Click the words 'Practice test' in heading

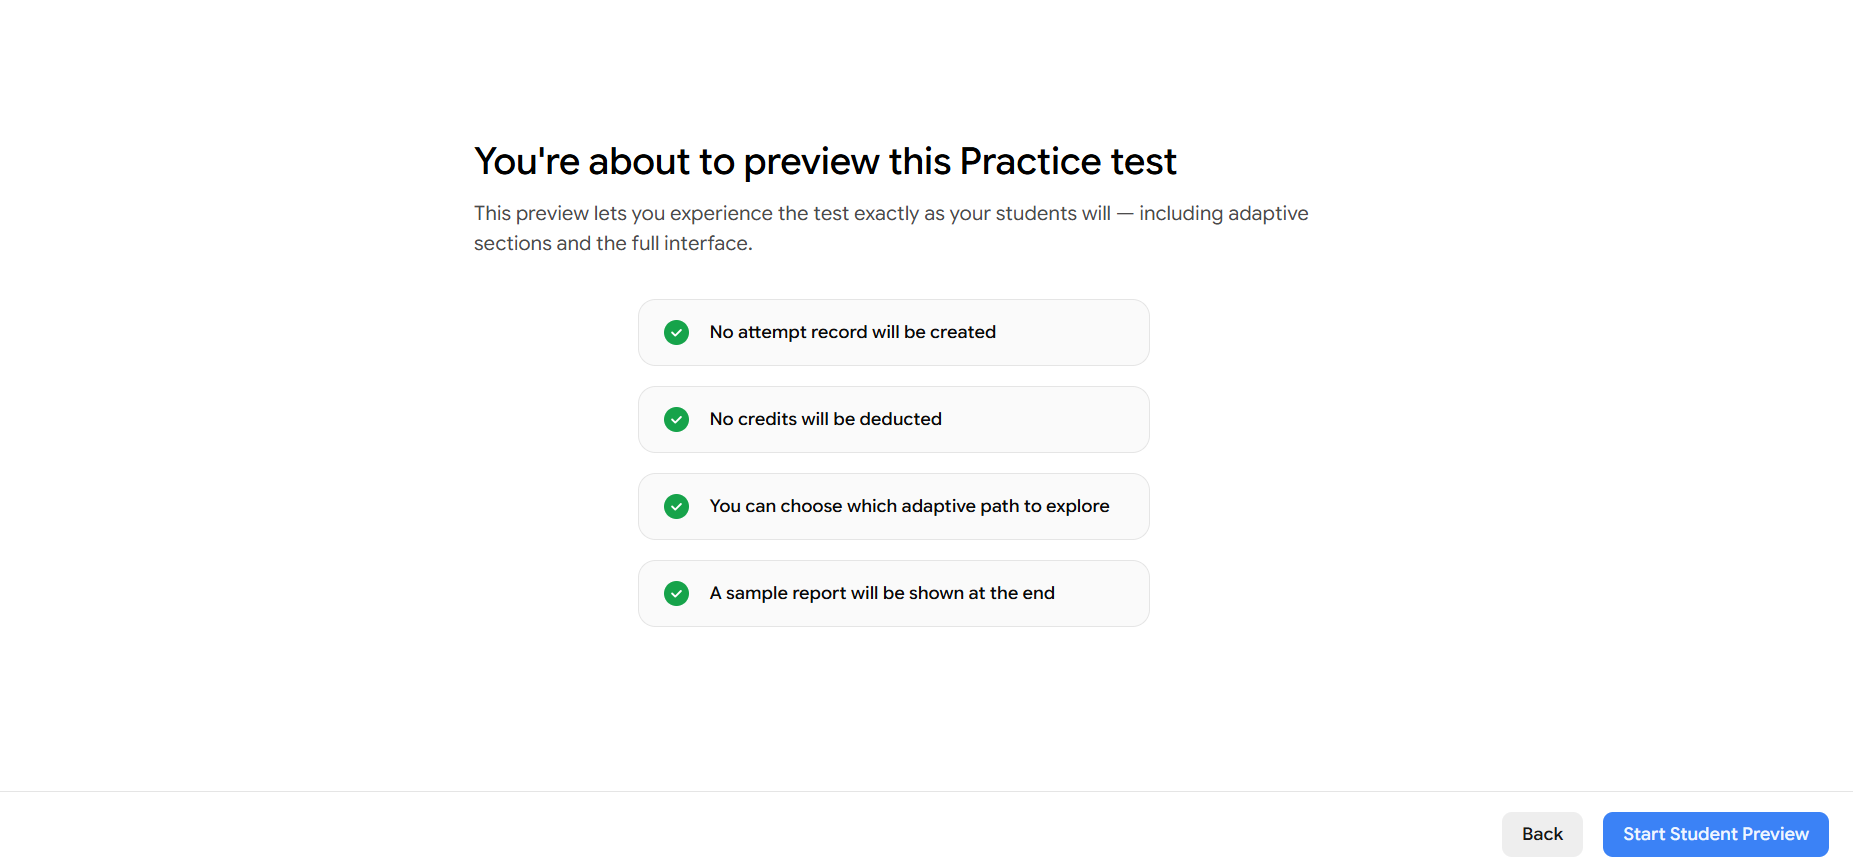pyautogui.click(x=1068, y=162)
